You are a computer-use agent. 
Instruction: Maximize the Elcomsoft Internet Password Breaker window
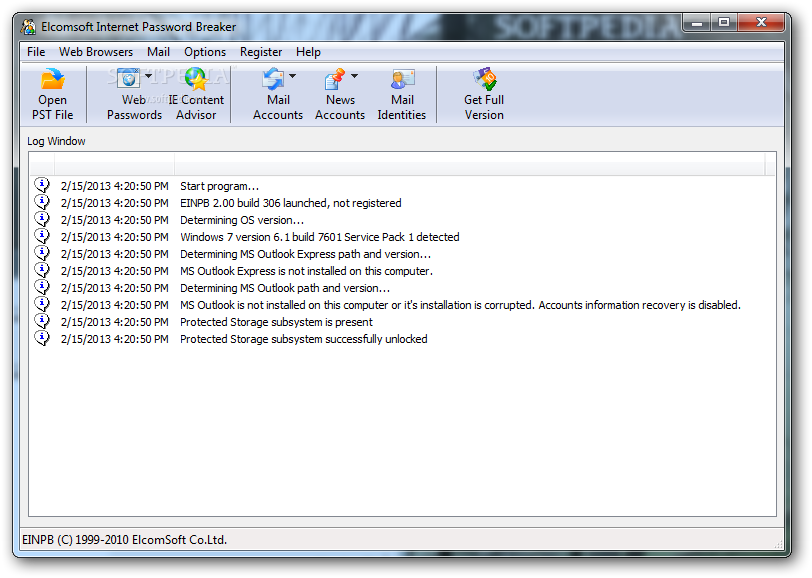pos(723,23)
